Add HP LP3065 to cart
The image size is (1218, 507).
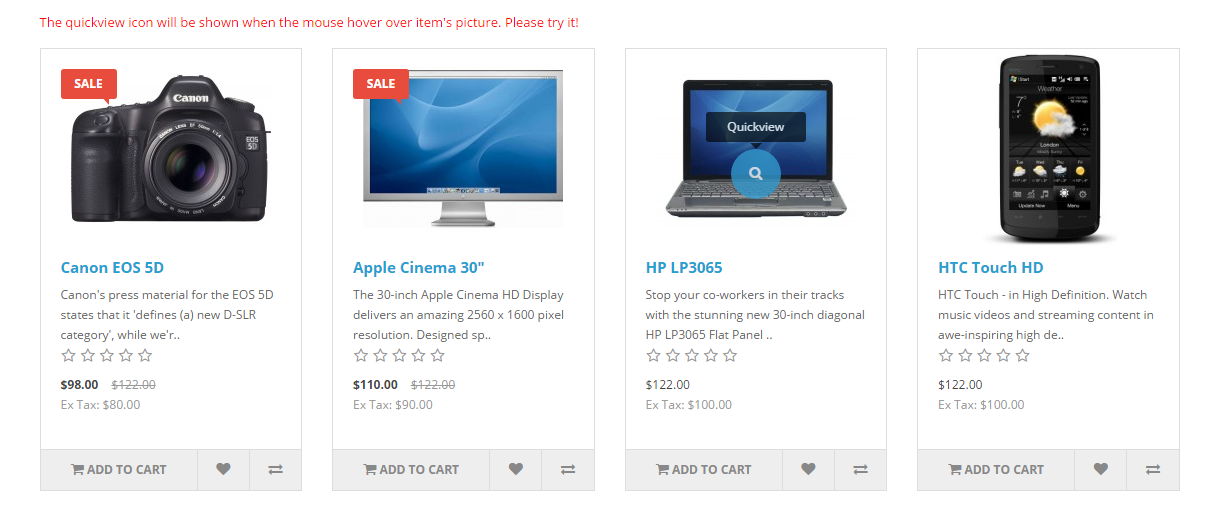(x=704, y=469)
